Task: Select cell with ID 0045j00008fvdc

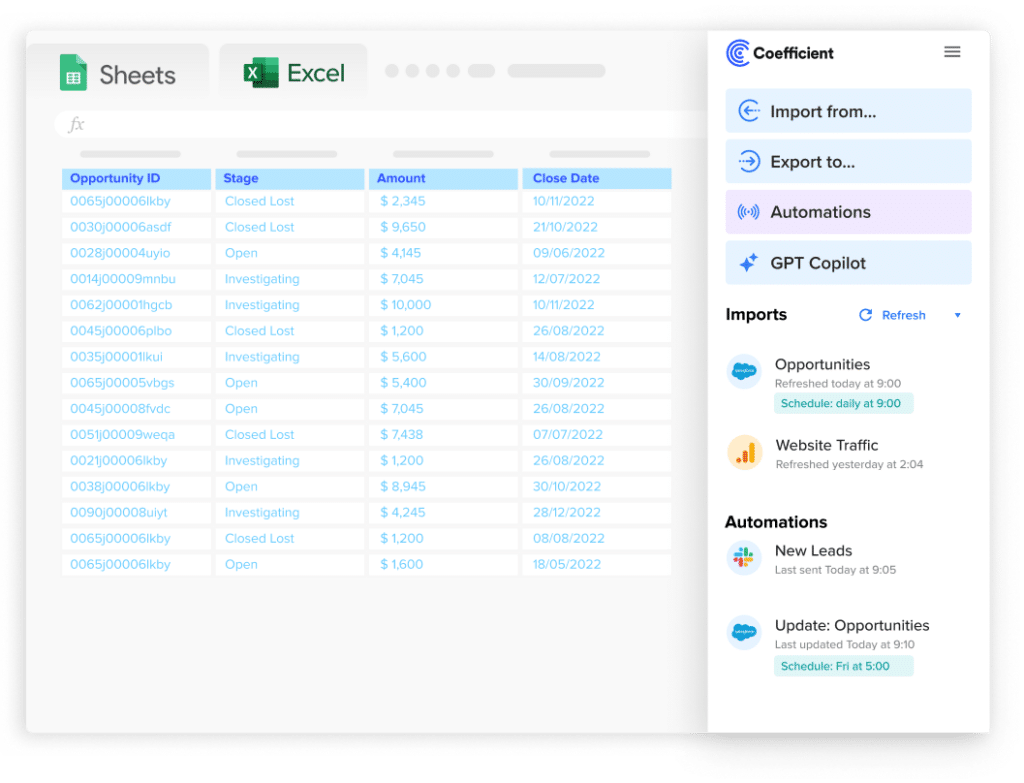Action: (136, 409)
